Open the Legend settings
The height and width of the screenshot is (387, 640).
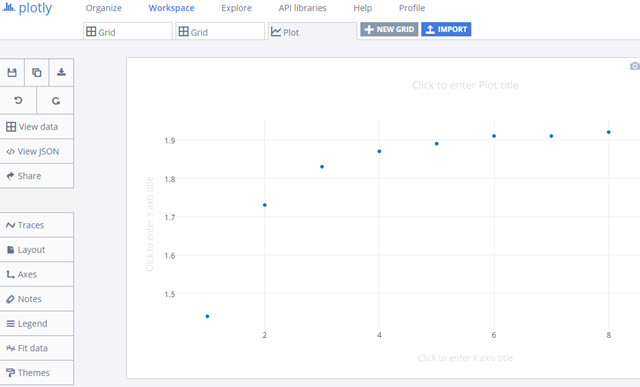37,324
